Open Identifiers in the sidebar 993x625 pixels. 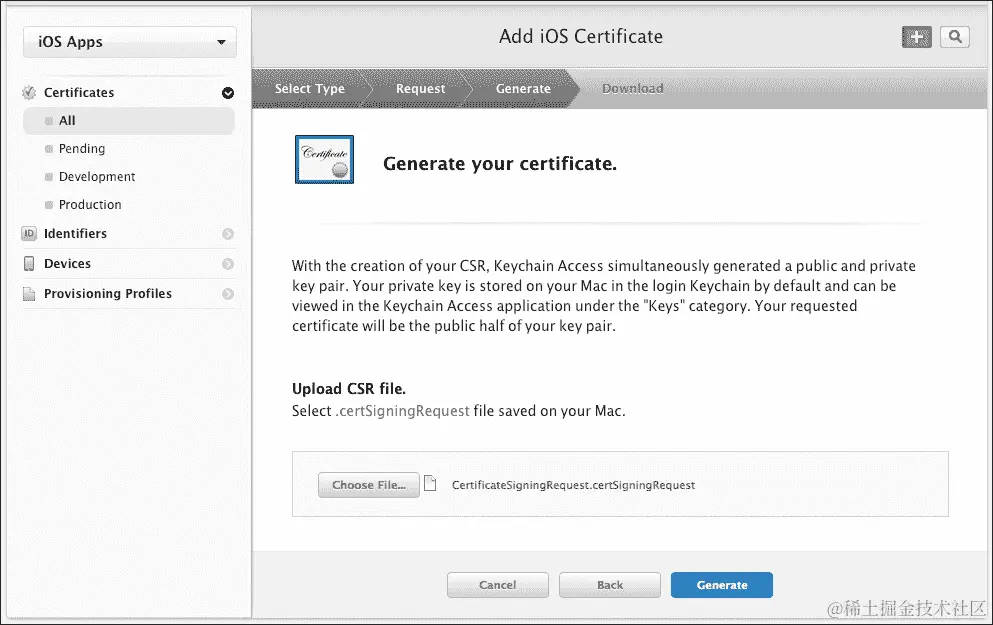pyautogui.click(x=75, y=234)
